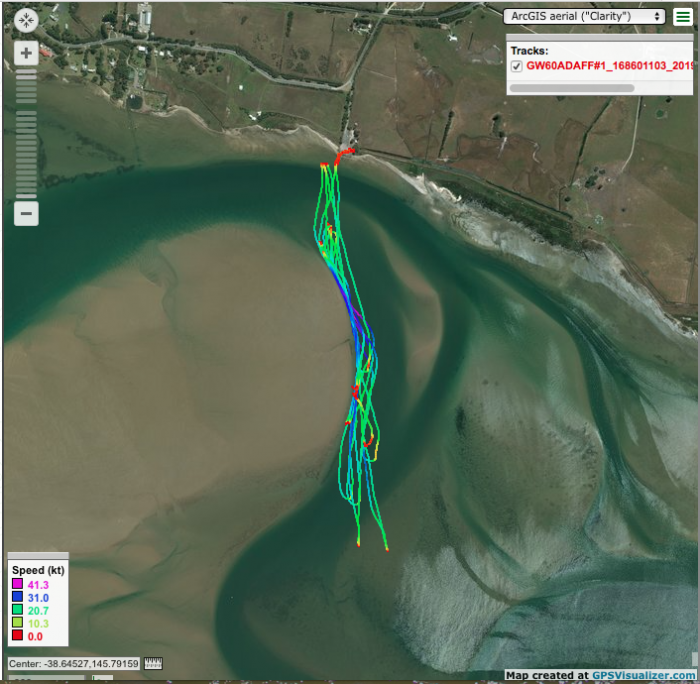Click the magenta 41.3 kt speed swatch
700x684 pixels.
[x=17, y=584]
